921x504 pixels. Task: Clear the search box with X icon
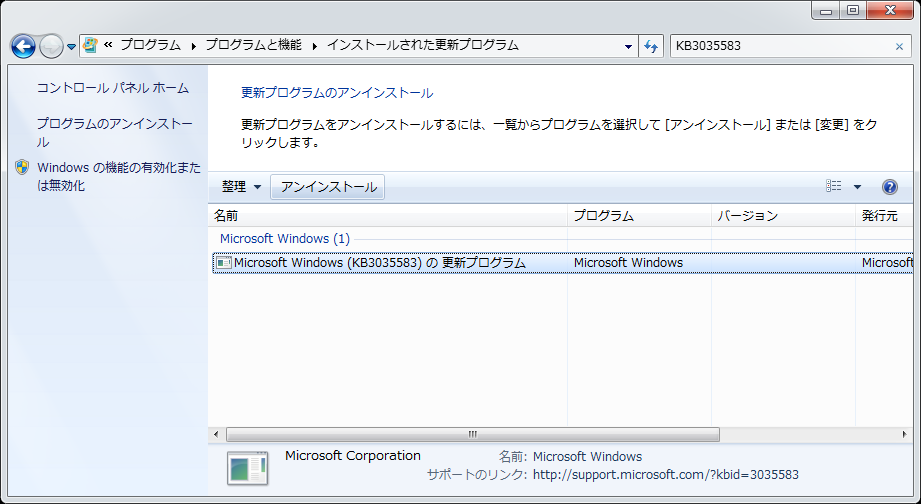pyautogui.click(x=898, y=46)
